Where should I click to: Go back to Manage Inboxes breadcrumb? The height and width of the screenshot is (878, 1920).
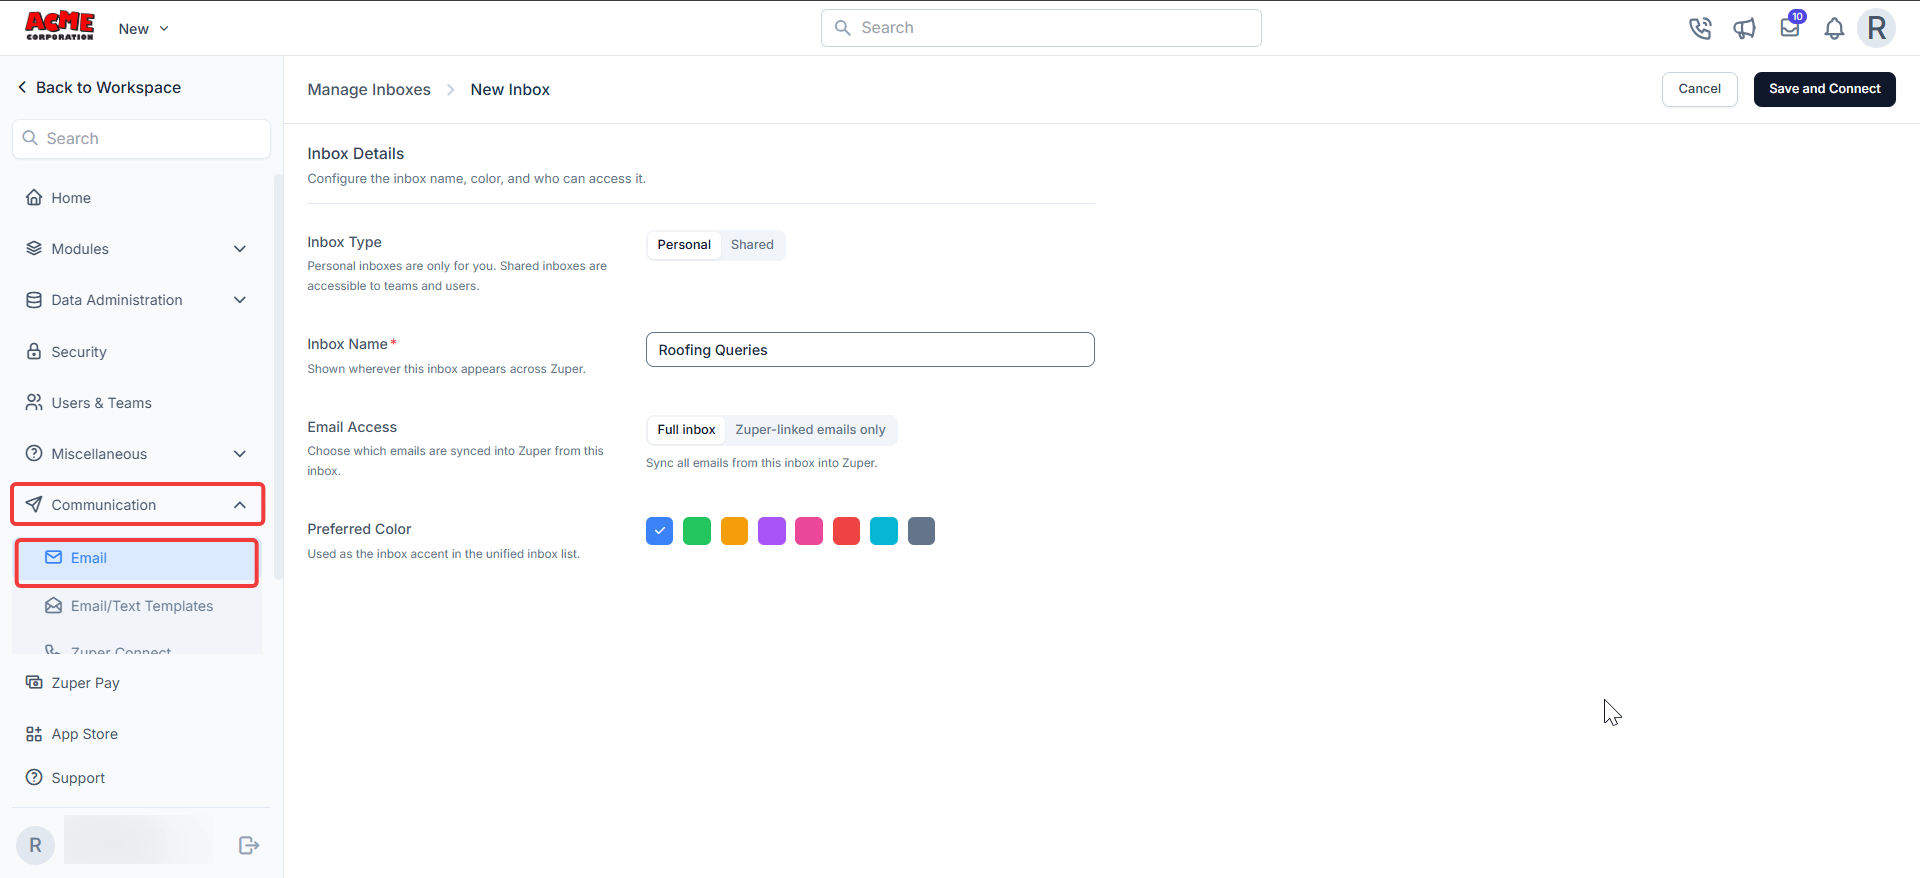[x=369, y=89]
